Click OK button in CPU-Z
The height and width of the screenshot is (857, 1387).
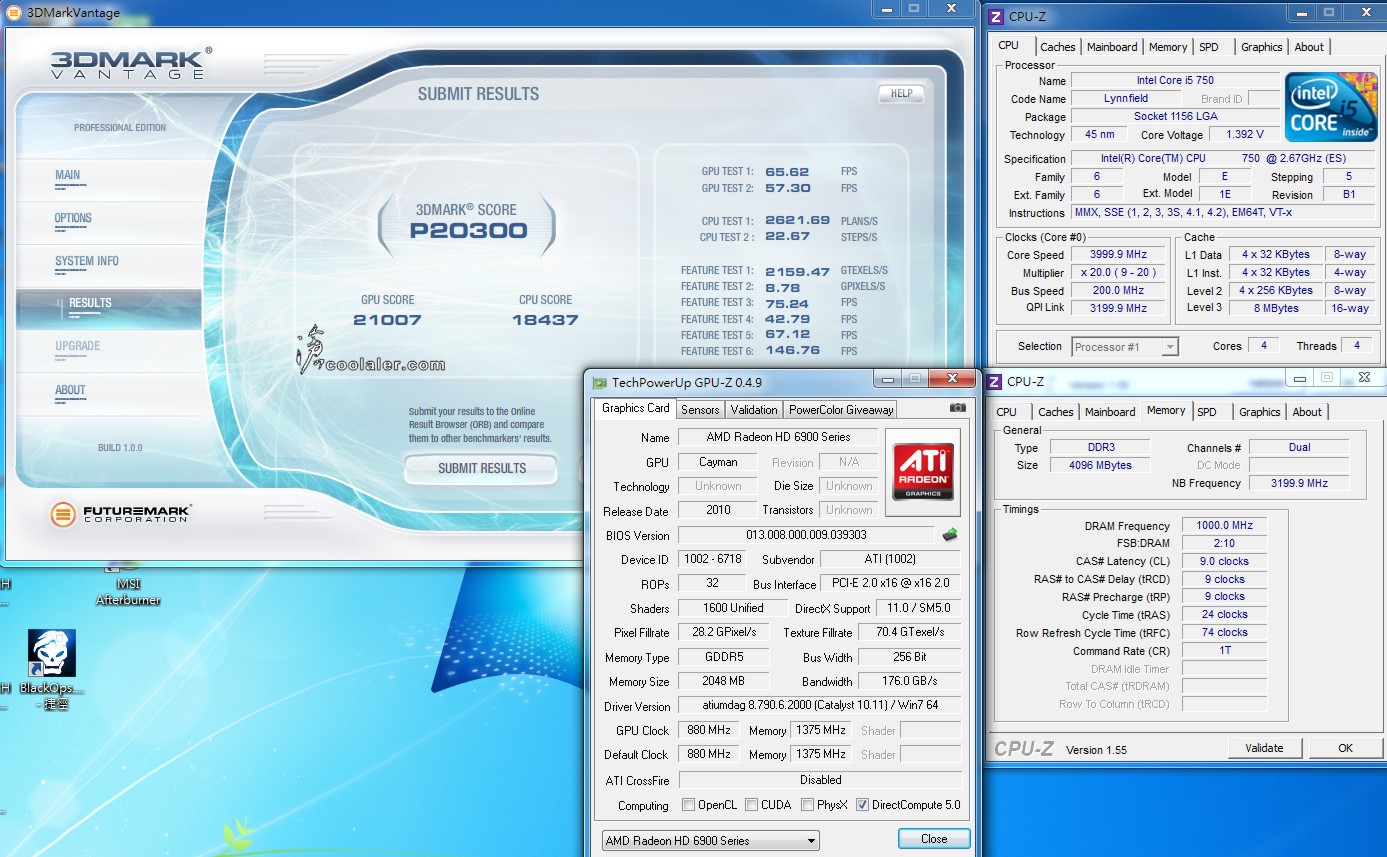(x=1345, y=748)
